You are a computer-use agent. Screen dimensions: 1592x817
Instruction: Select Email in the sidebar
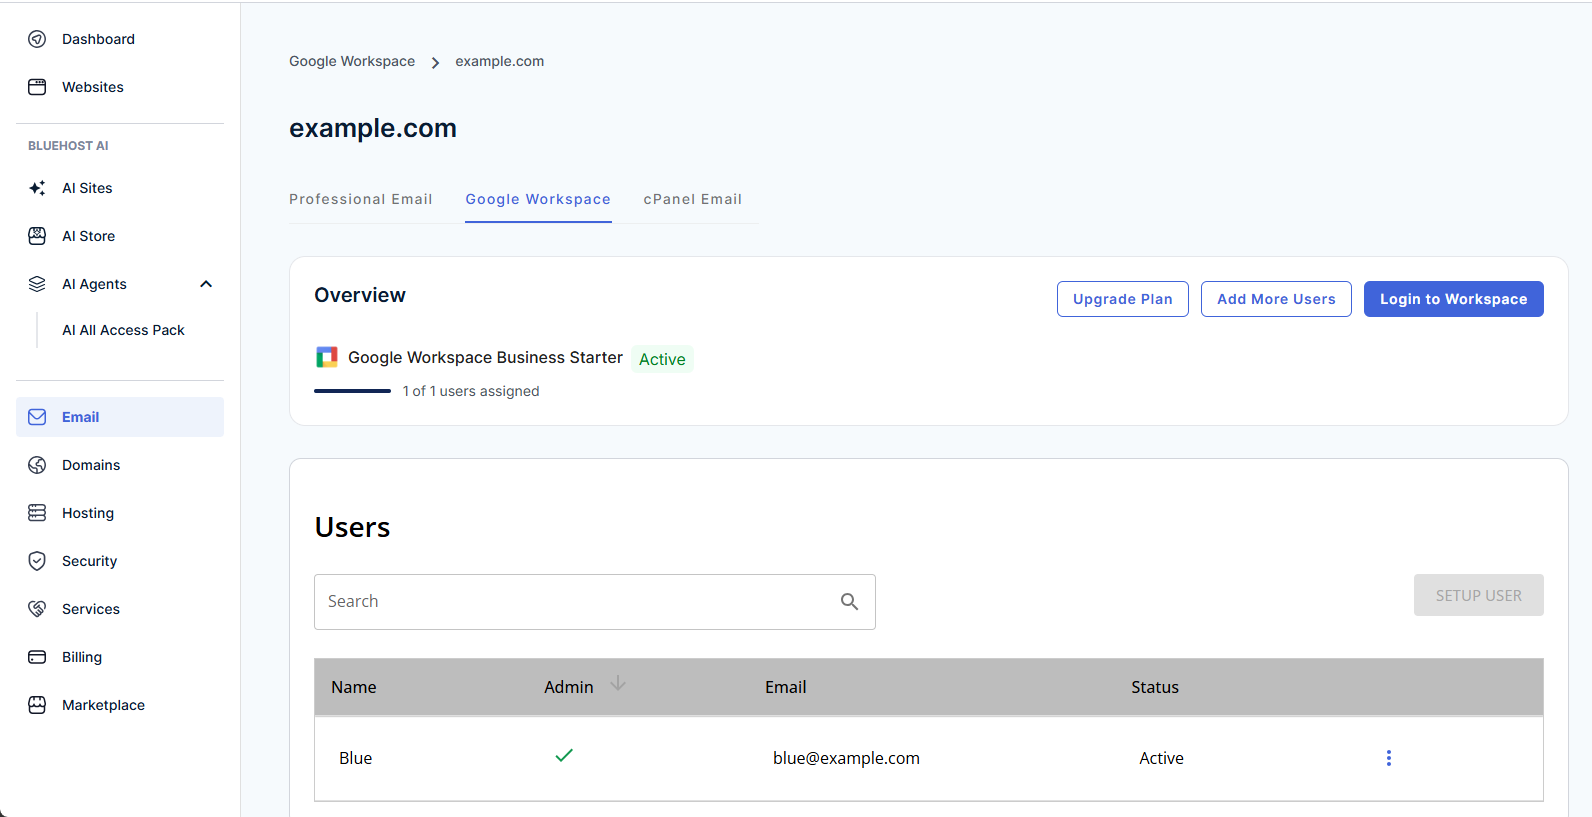point(120,417)
